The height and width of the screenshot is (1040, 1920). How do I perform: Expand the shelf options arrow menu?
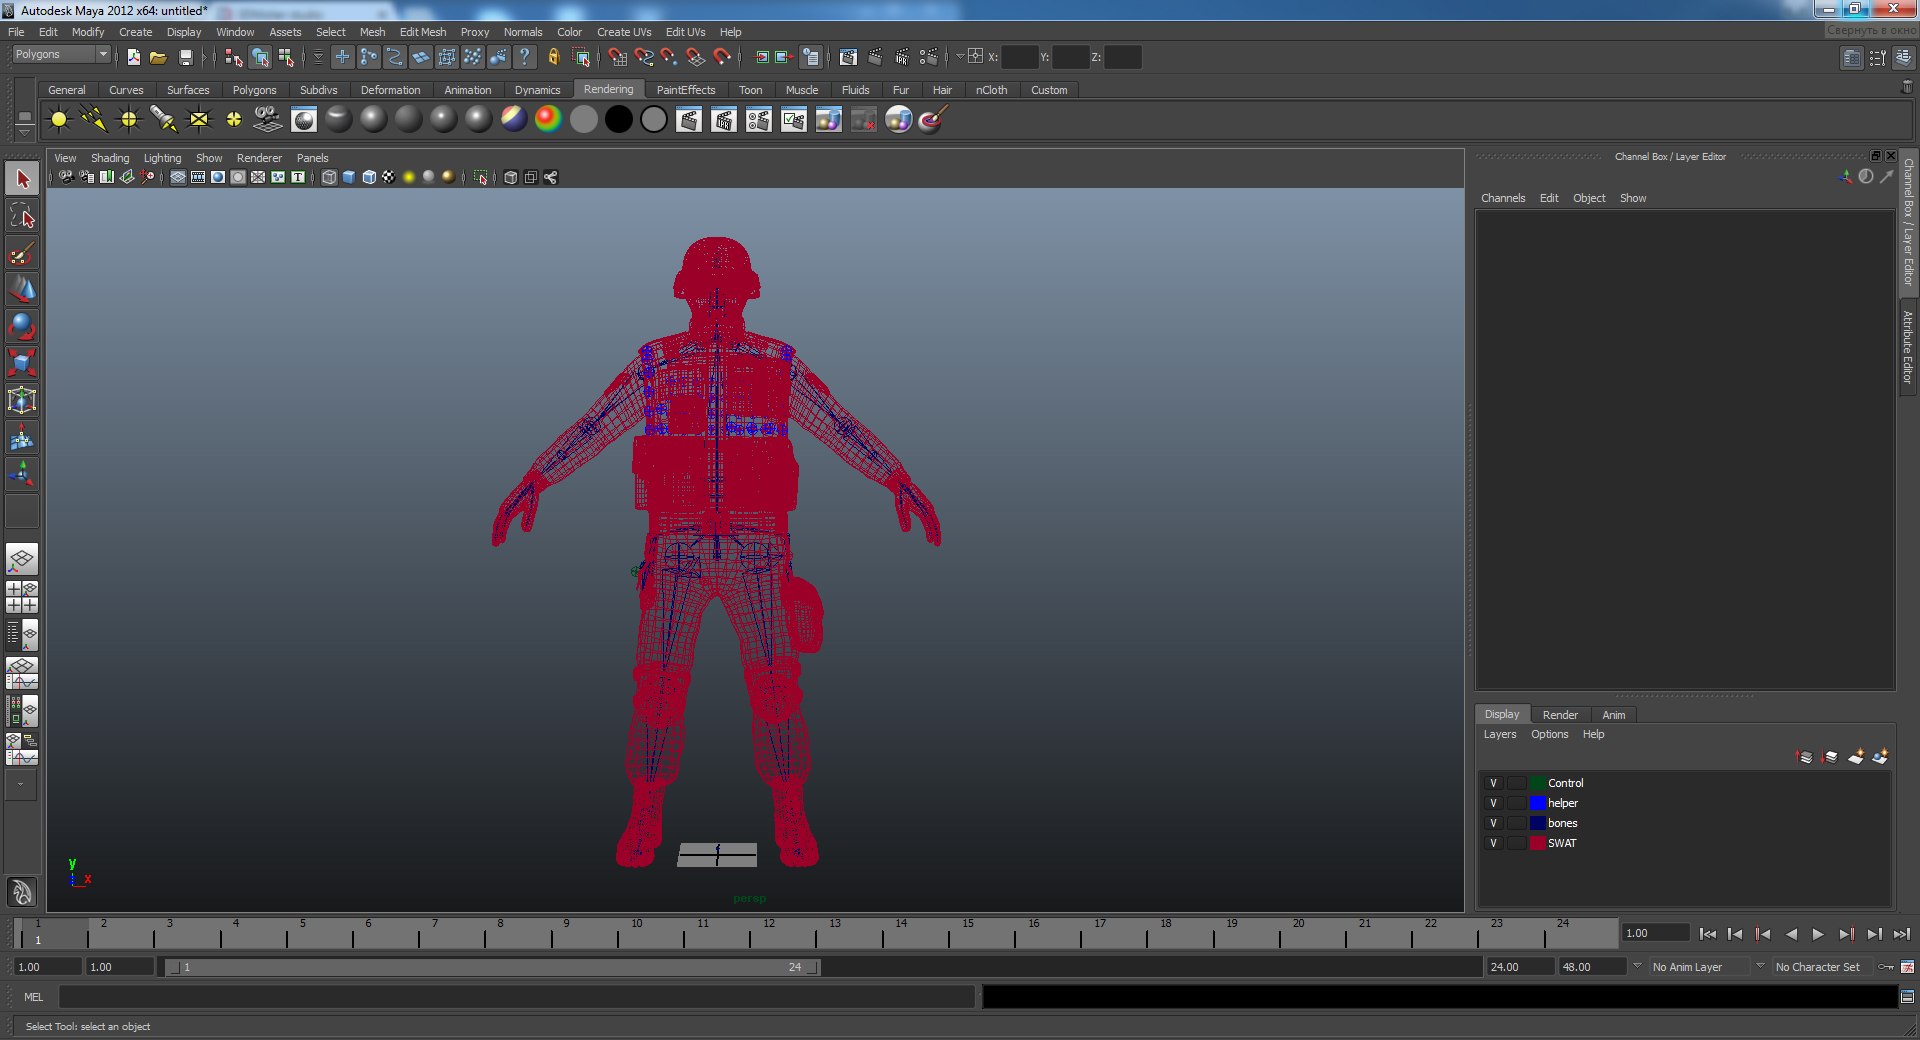pos(25,132)
